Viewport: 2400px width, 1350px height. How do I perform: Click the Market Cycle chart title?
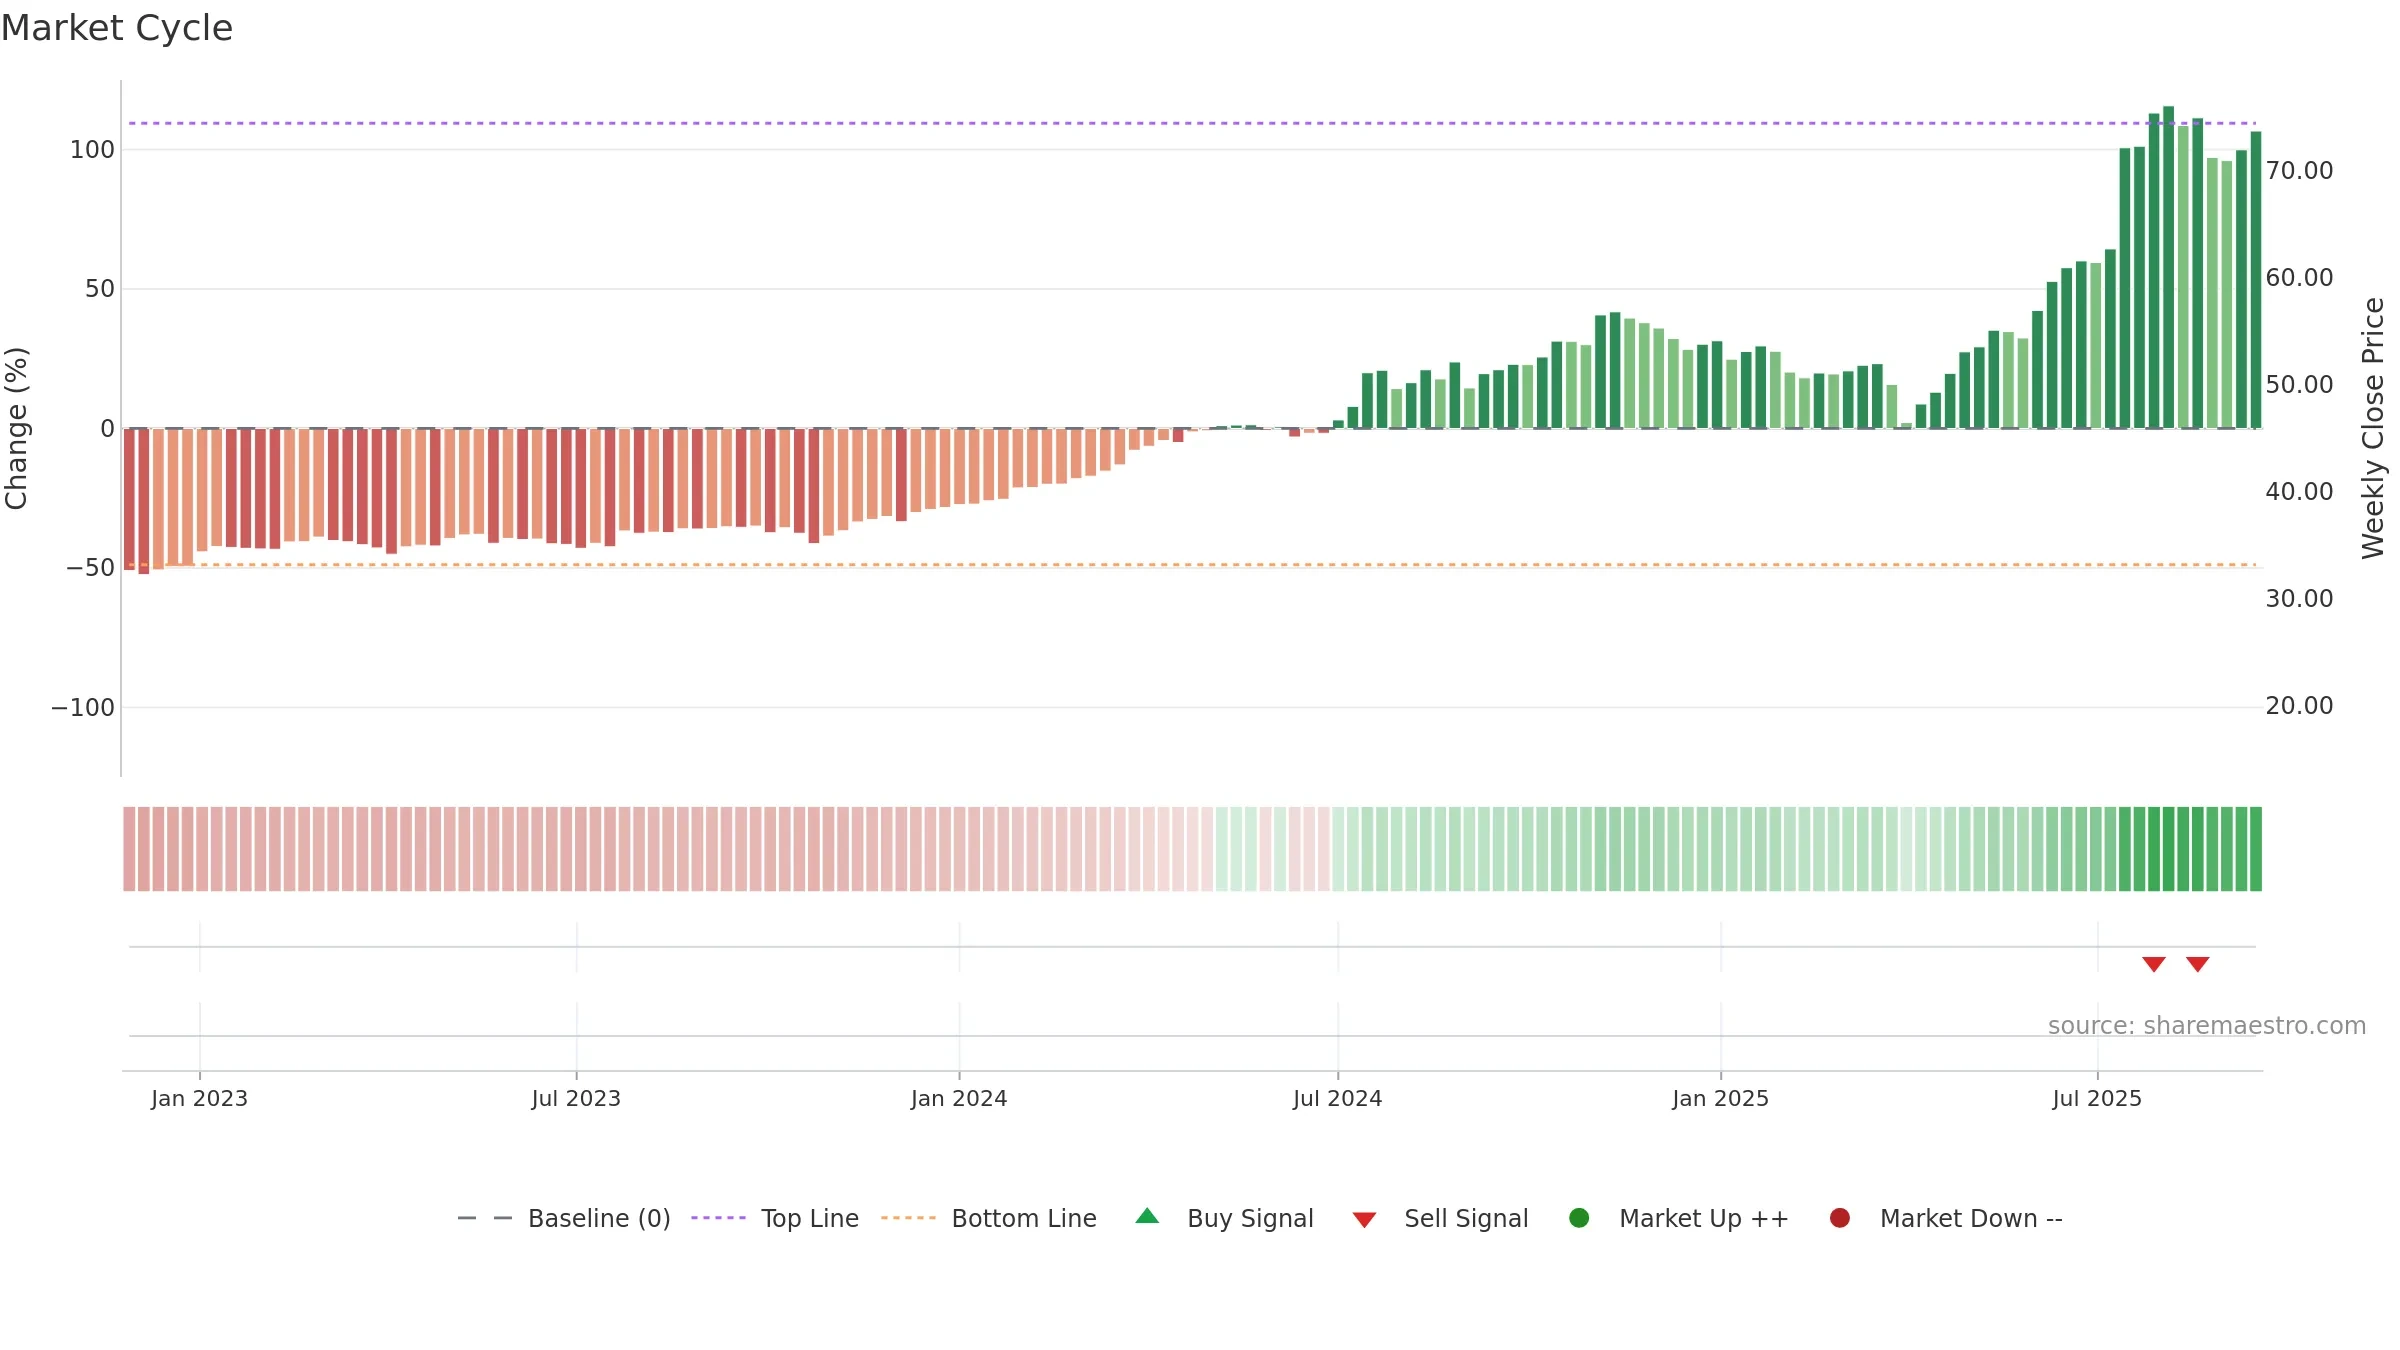coord(117,28)
